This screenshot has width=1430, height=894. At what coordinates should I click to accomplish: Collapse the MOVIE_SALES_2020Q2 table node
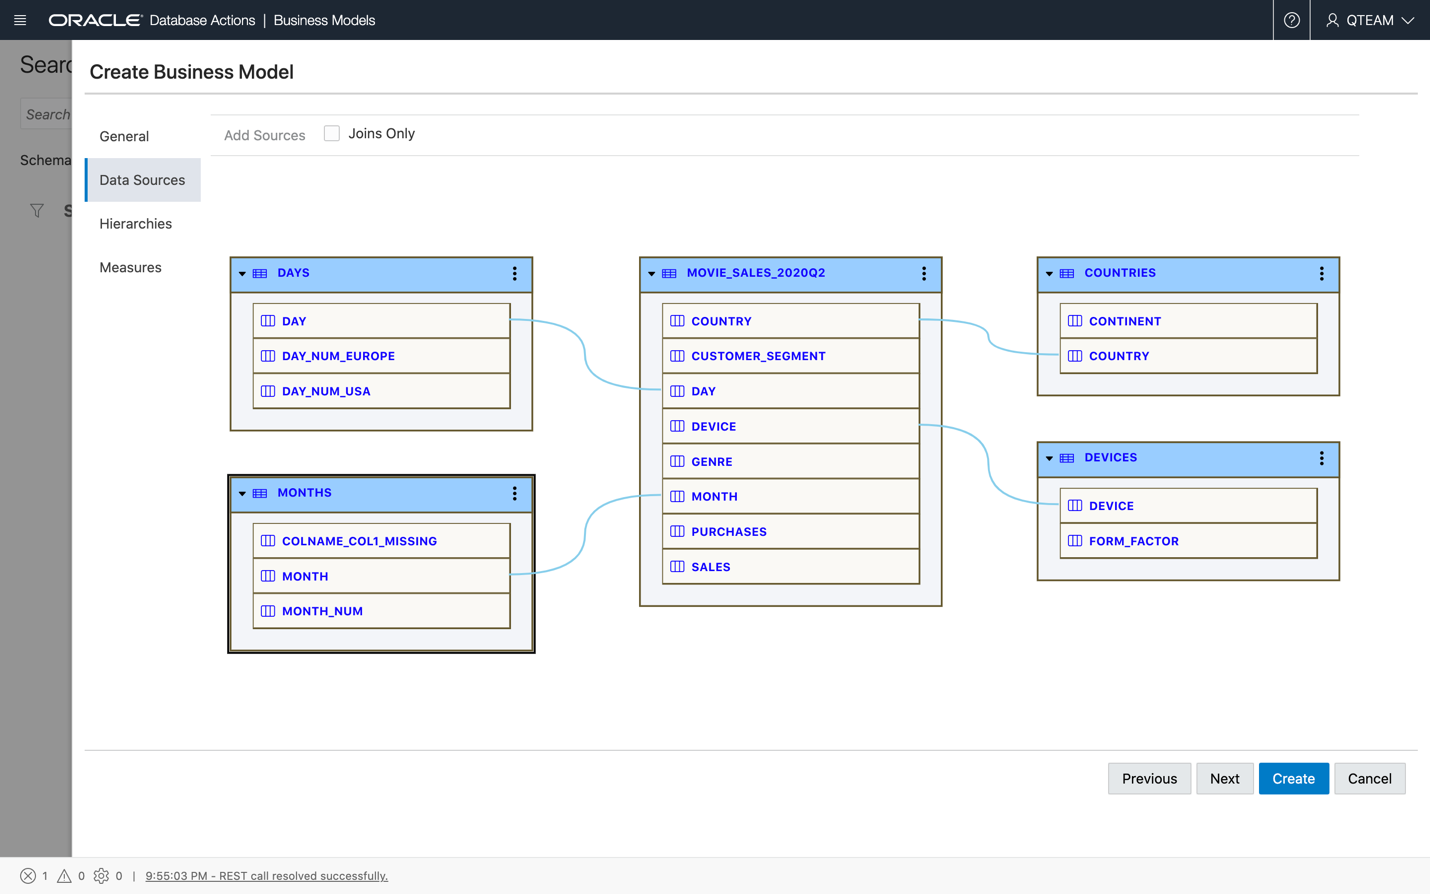point(651,274)
